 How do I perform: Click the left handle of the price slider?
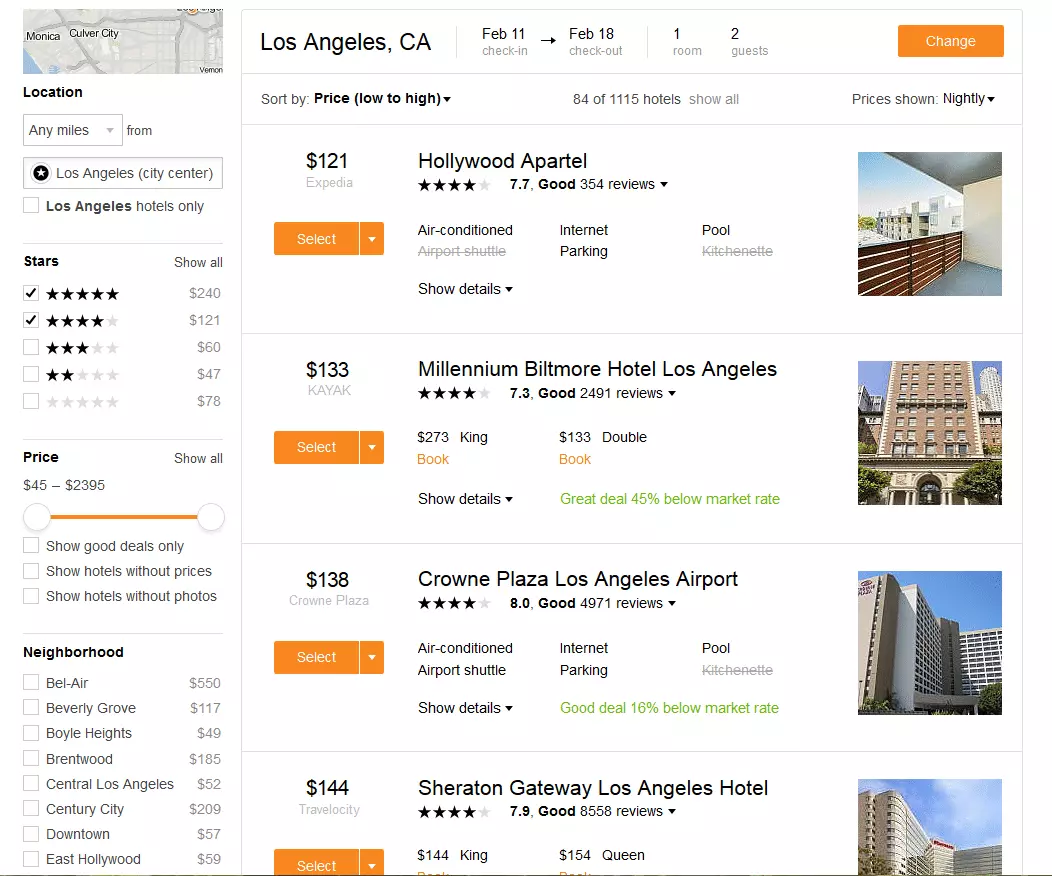[x=37, y=517]
